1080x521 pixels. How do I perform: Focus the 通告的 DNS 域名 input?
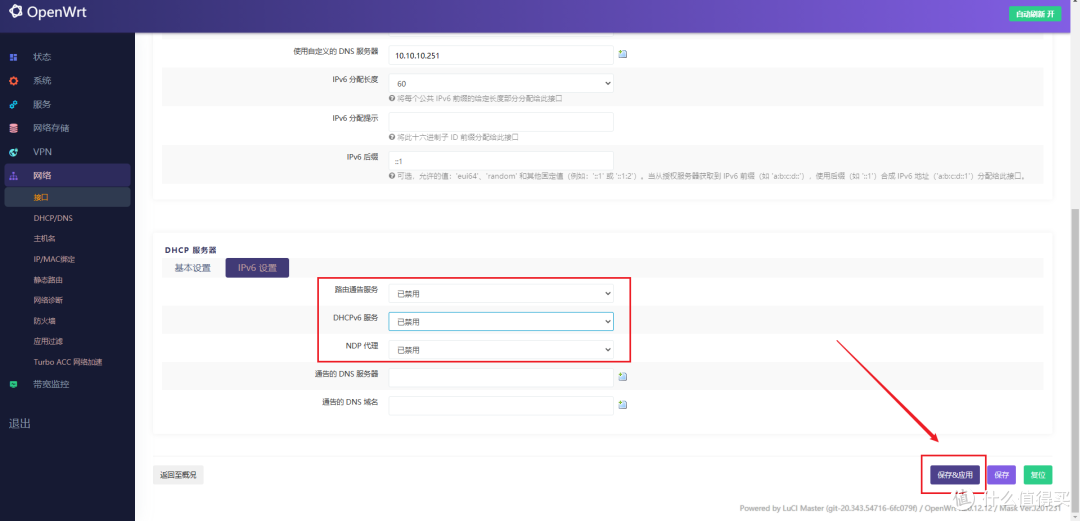[x=501, y=405]
